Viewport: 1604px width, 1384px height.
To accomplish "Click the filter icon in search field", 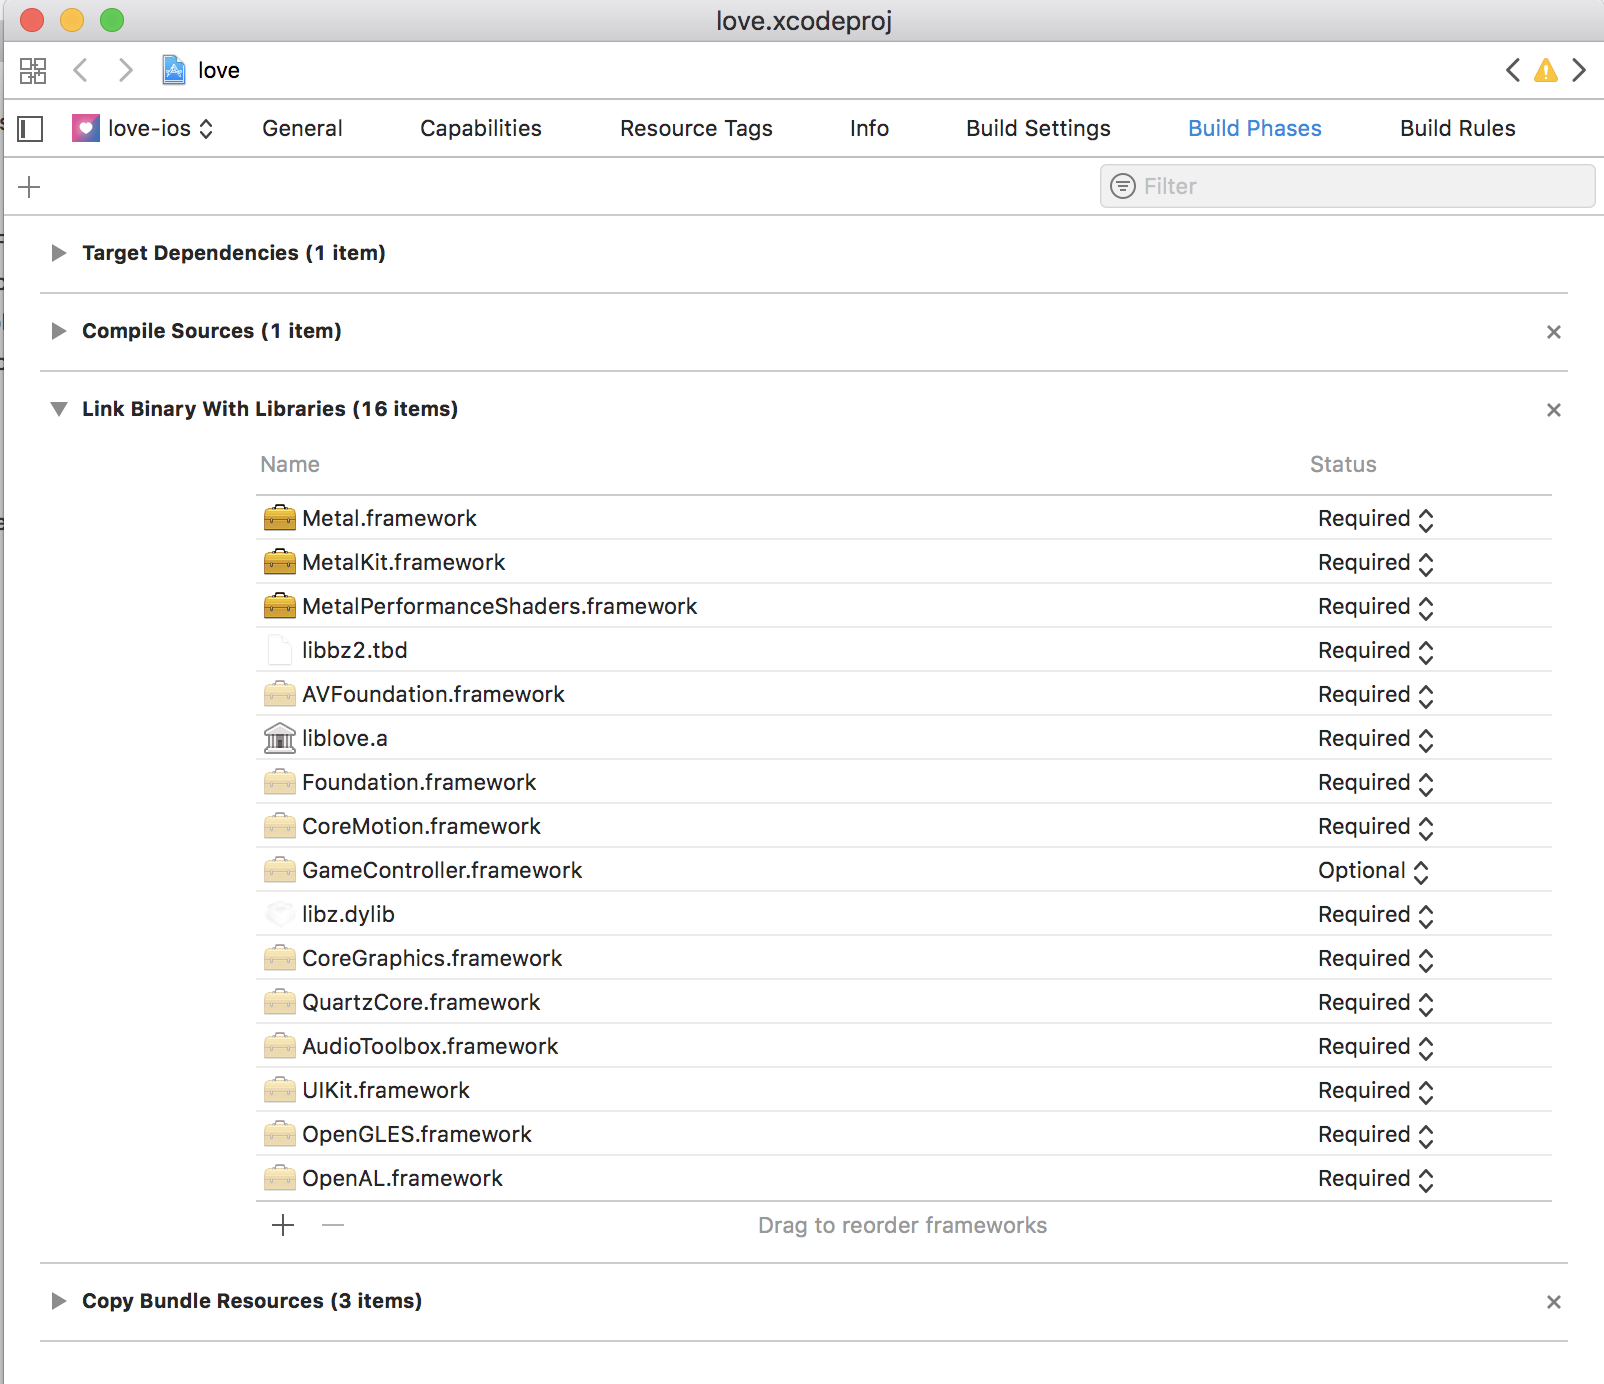I will [1123, 186].
